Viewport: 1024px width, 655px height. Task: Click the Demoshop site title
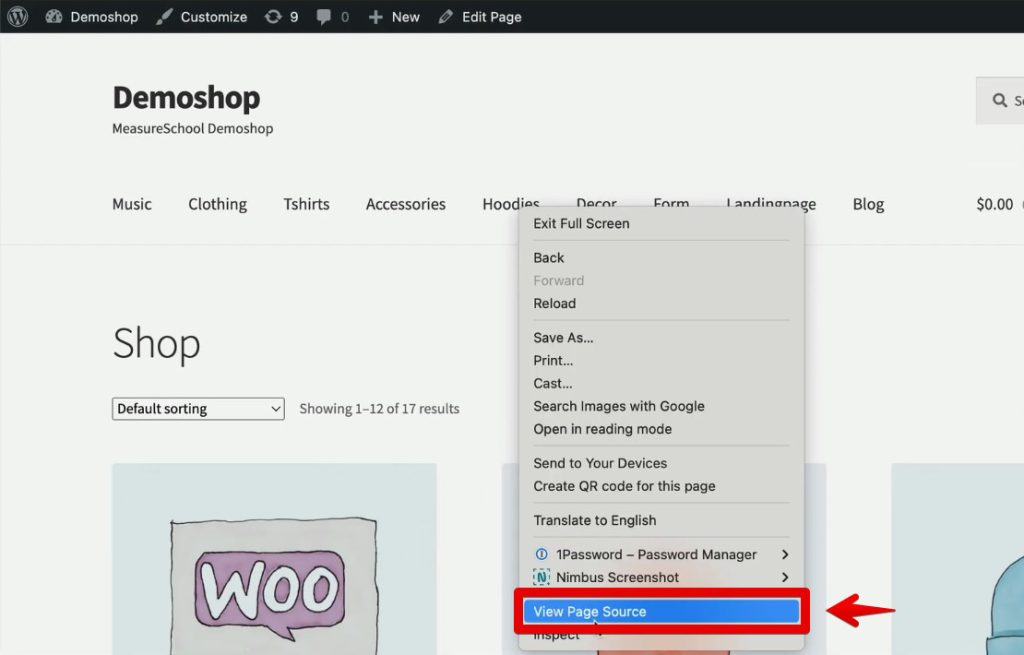click(x=186, y=98)
